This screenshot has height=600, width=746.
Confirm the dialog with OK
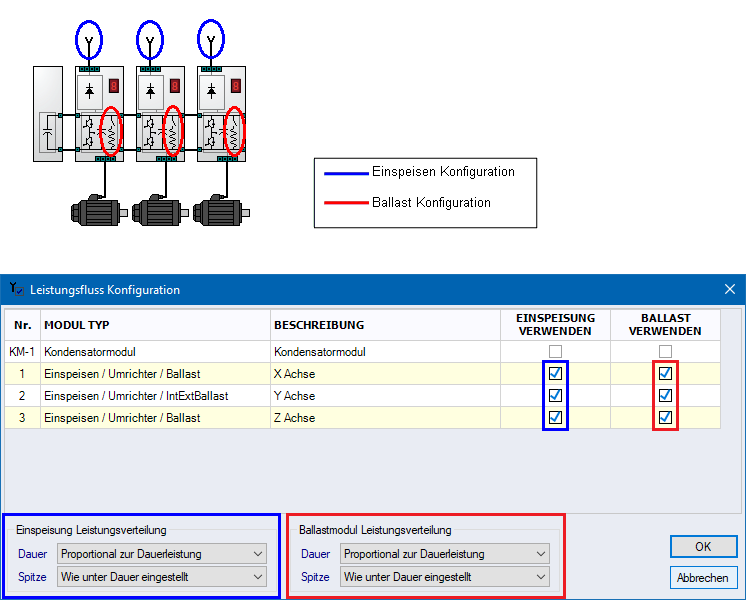tap(703, 547)
